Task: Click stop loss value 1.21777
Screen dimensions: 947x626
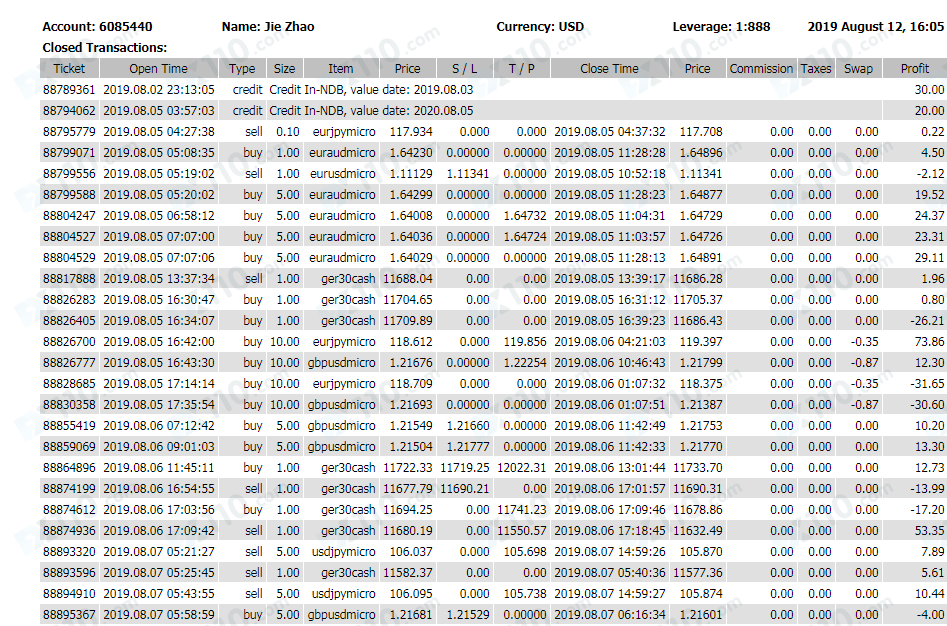Action: tap(467, 447)
